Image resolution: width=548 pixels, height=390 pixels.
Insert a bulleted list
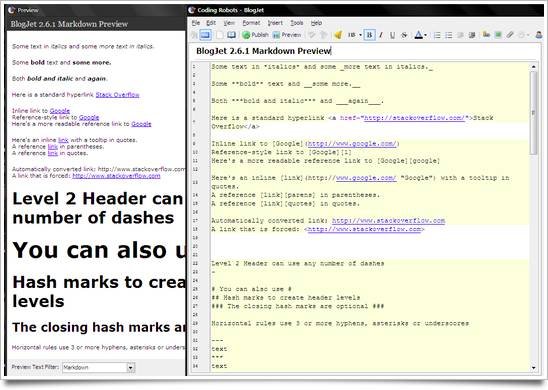click(437, 35)
